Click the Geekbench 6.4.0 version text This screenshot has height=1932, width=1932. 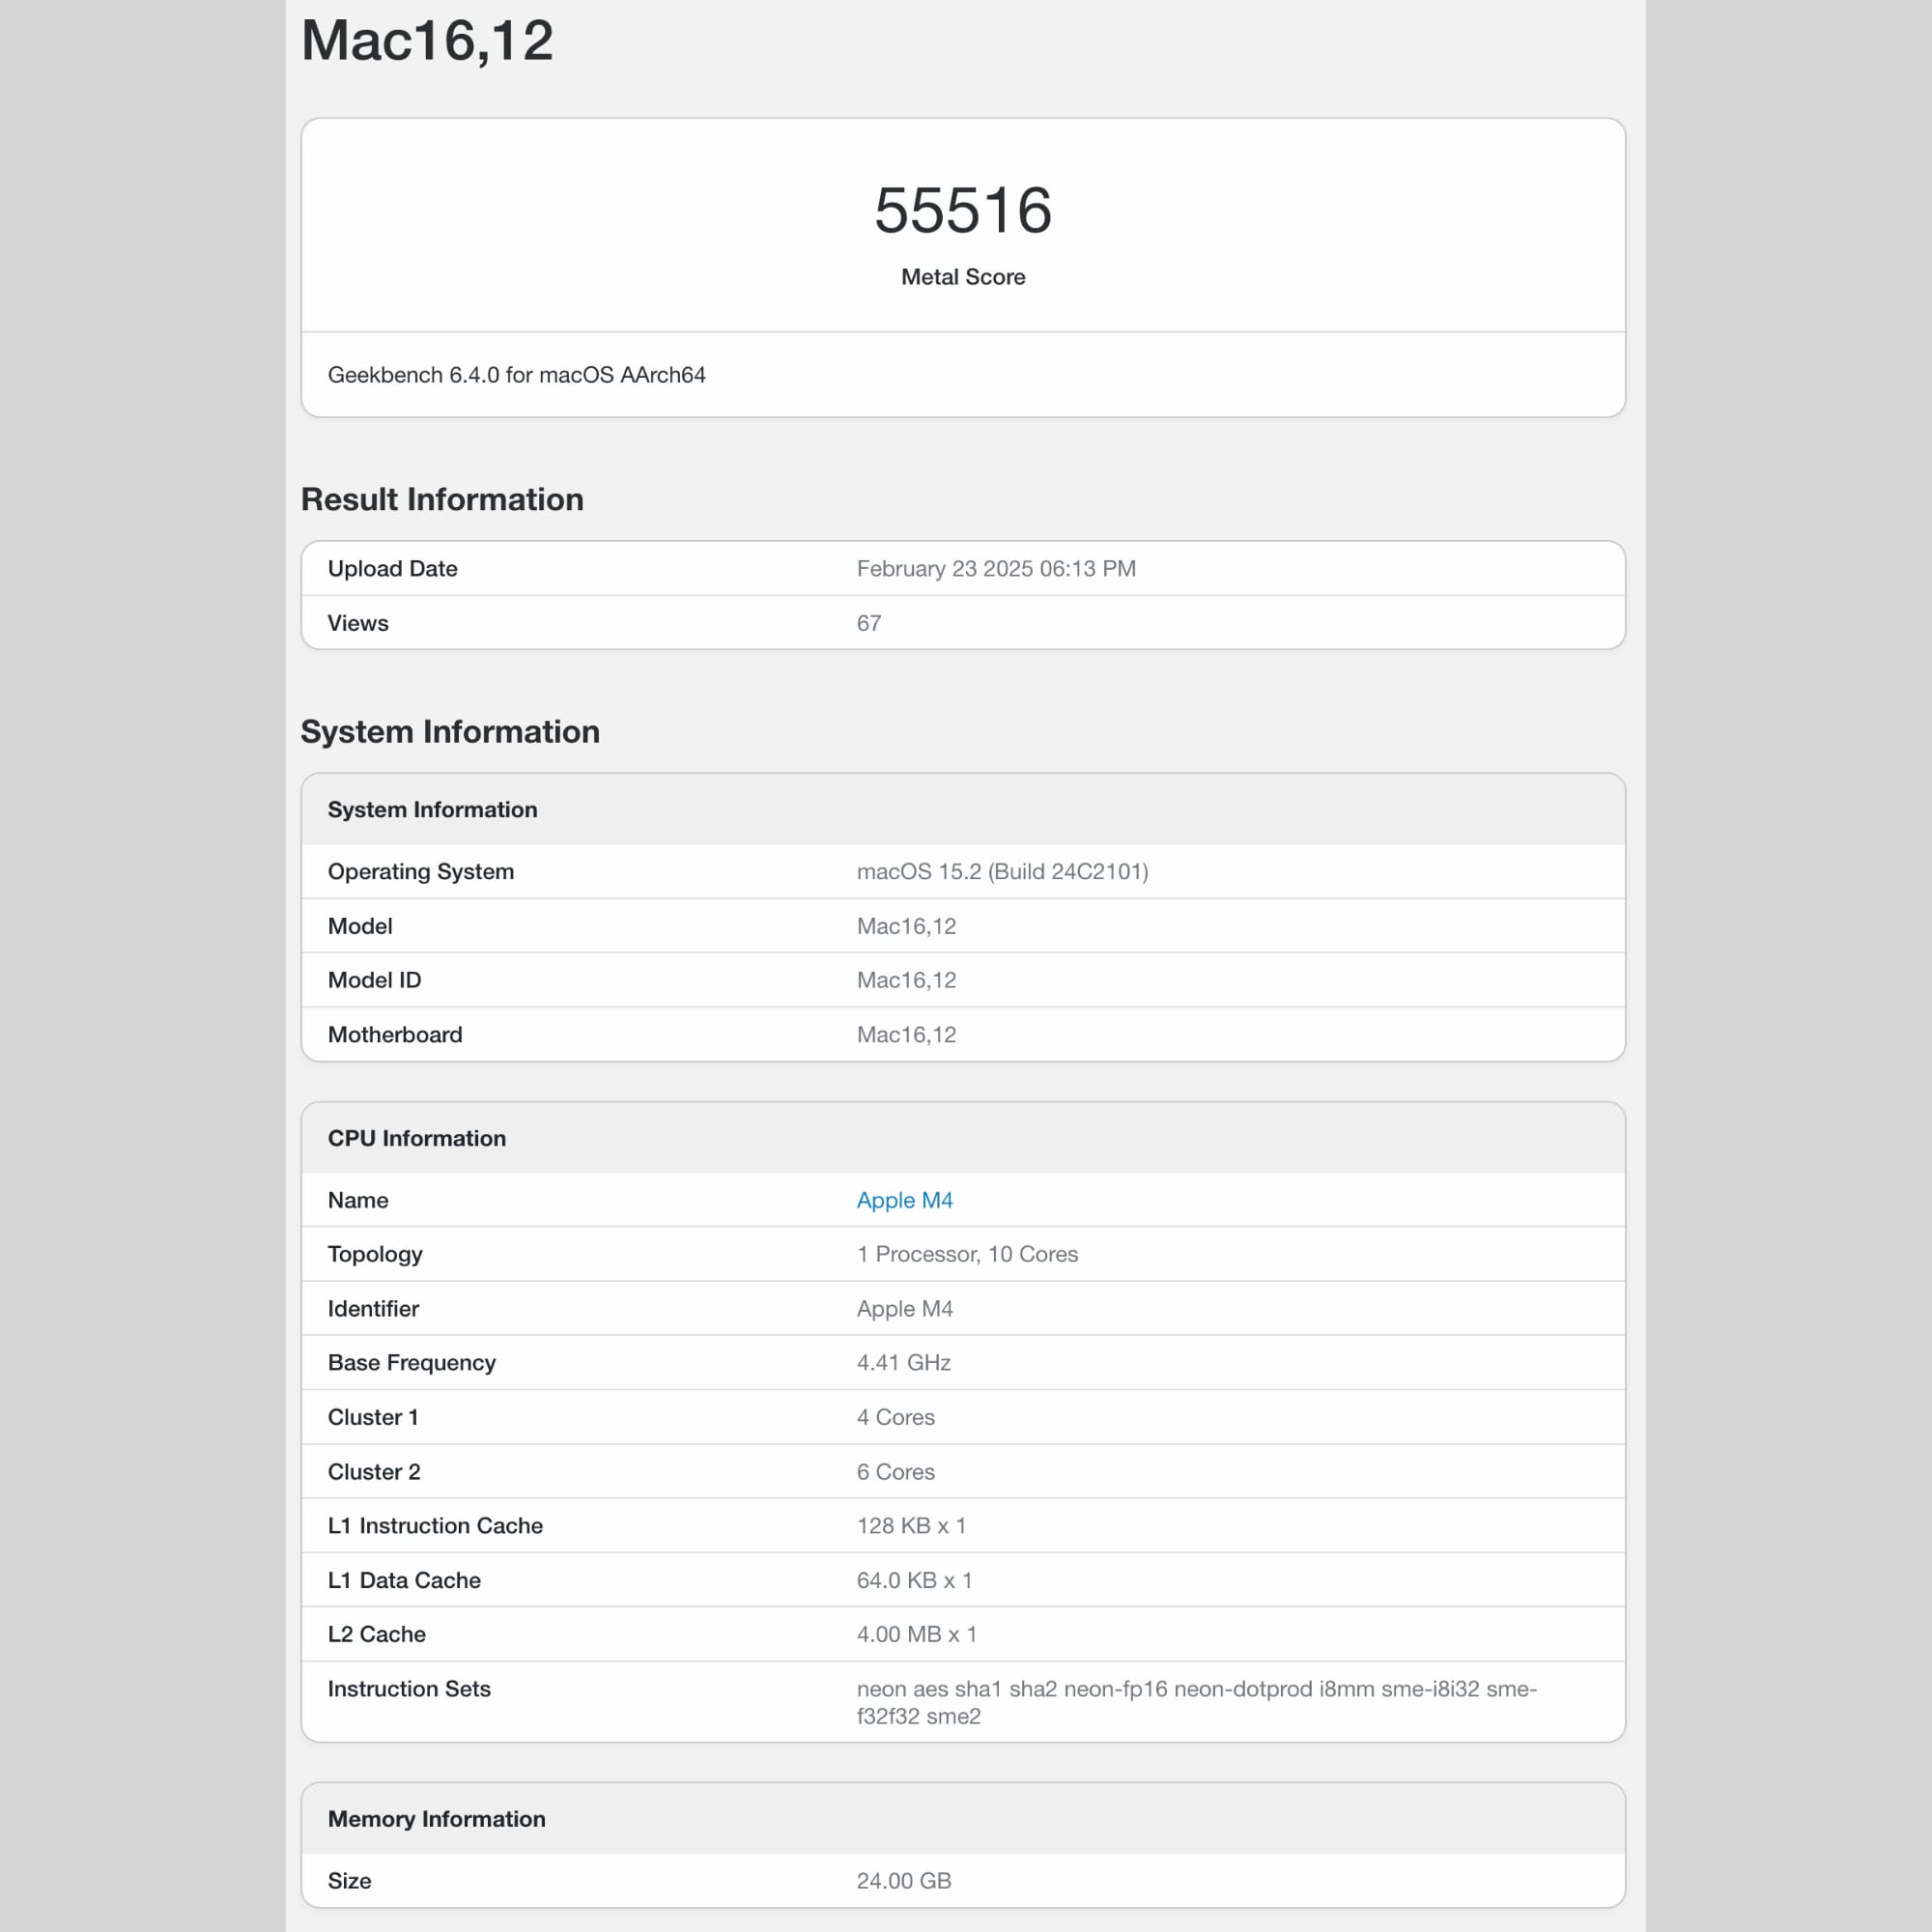tap(516, 375)
